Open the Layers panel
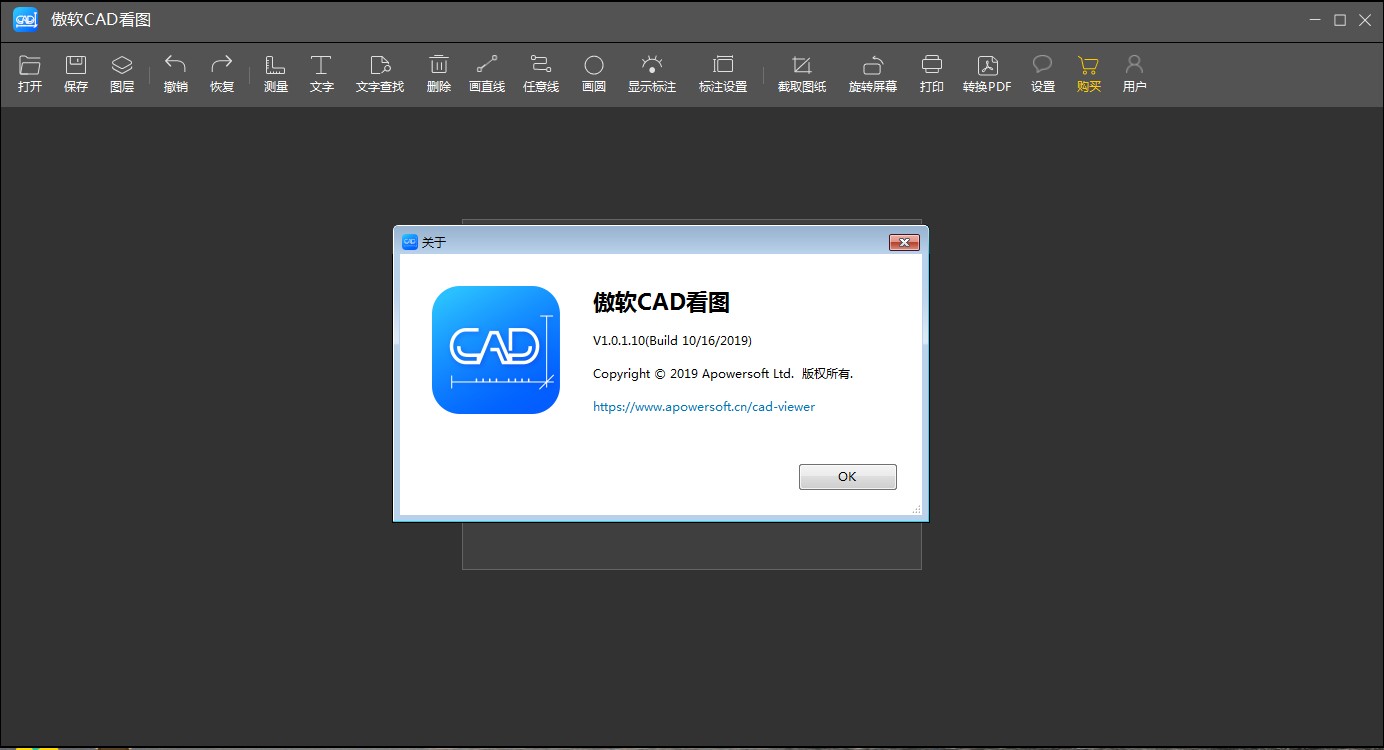The image size is (1384, 750). pyautogui.click(x=122, y=73)
